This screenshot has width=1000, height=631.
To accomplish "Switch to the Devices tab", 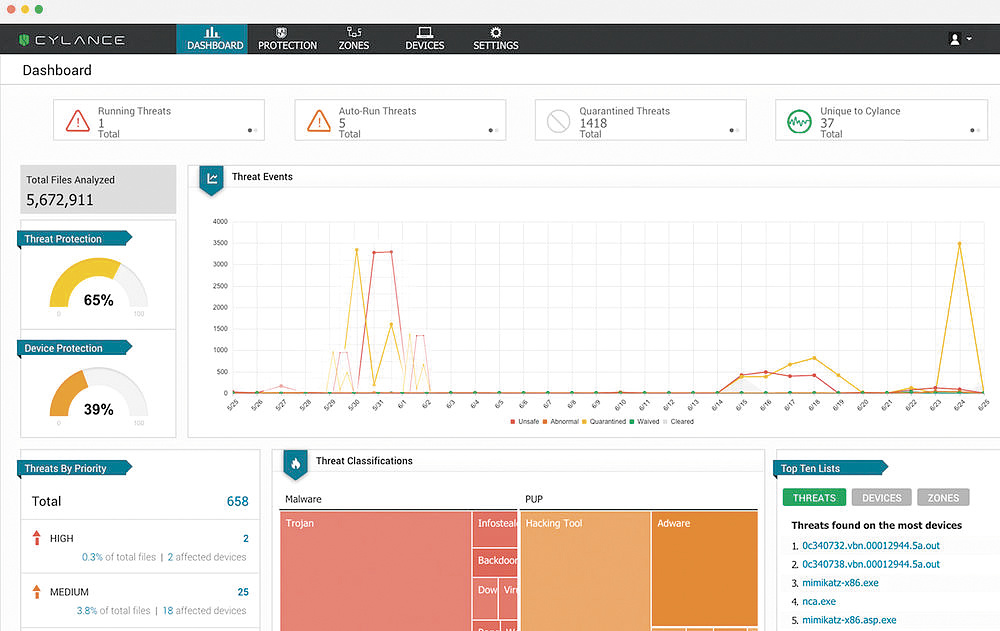I will coord(424,39).
